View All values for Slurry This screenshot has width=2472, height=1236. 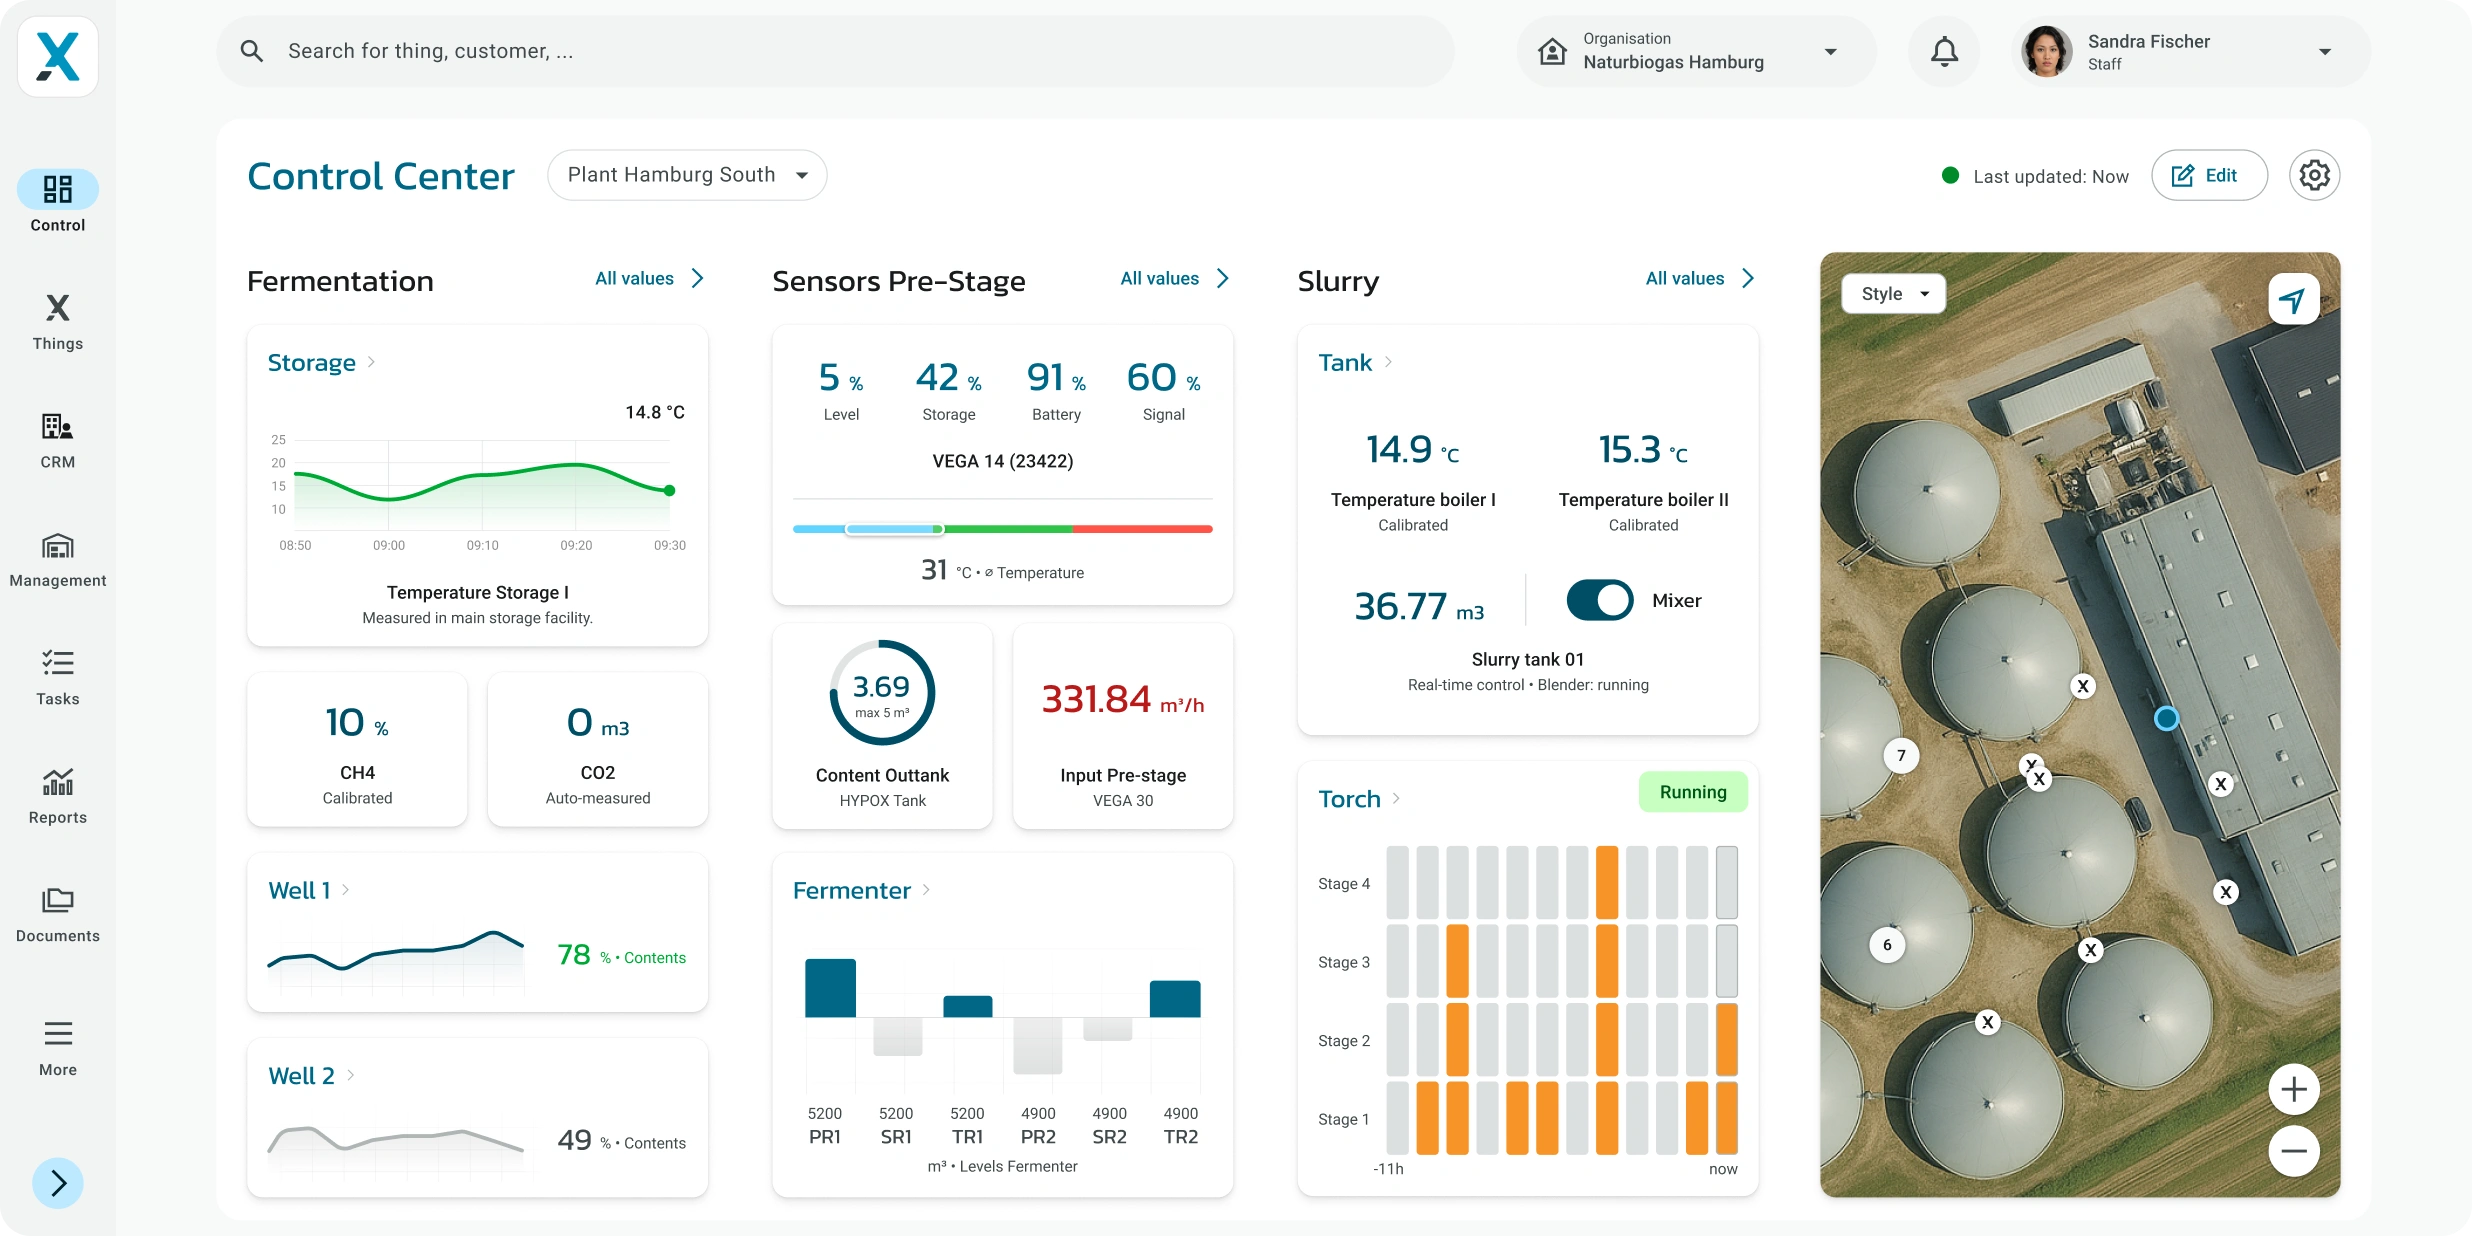pyautogui.click(x=1700, y=278)
